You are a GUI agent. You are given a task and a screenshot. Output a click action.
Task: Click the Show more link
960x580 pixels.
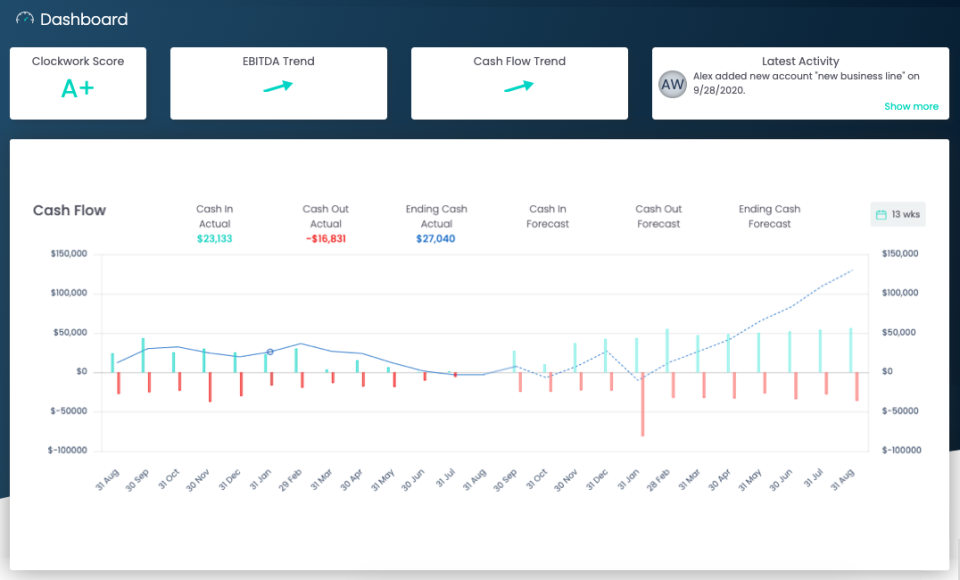911,106
